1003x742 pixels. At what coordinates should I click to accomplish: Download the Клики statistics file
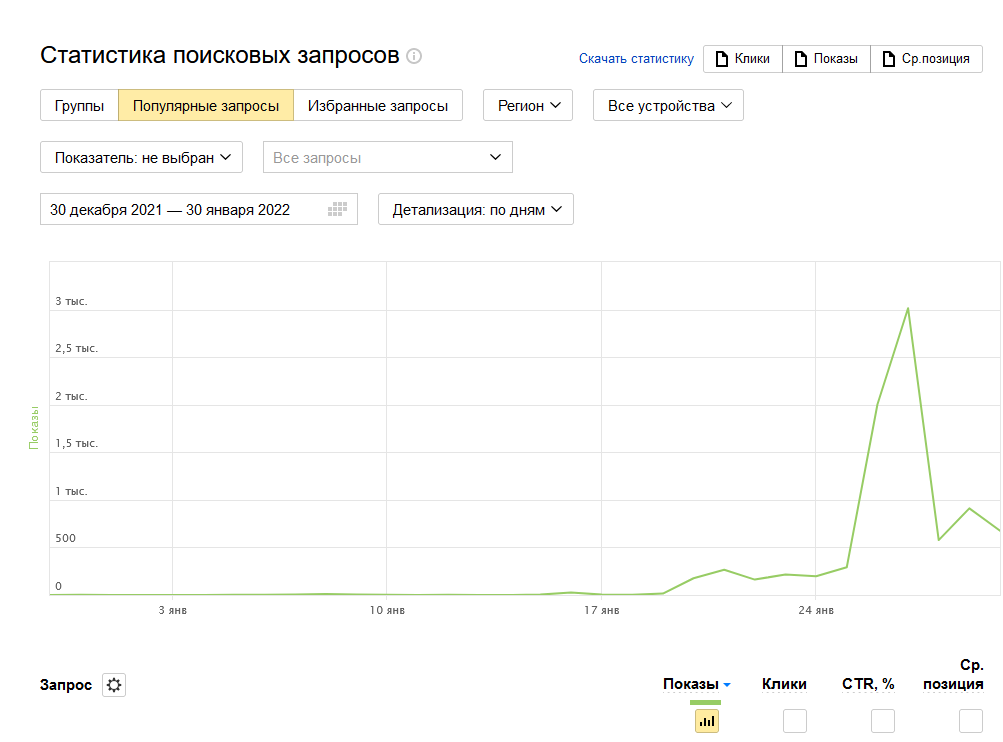[743, 59]
